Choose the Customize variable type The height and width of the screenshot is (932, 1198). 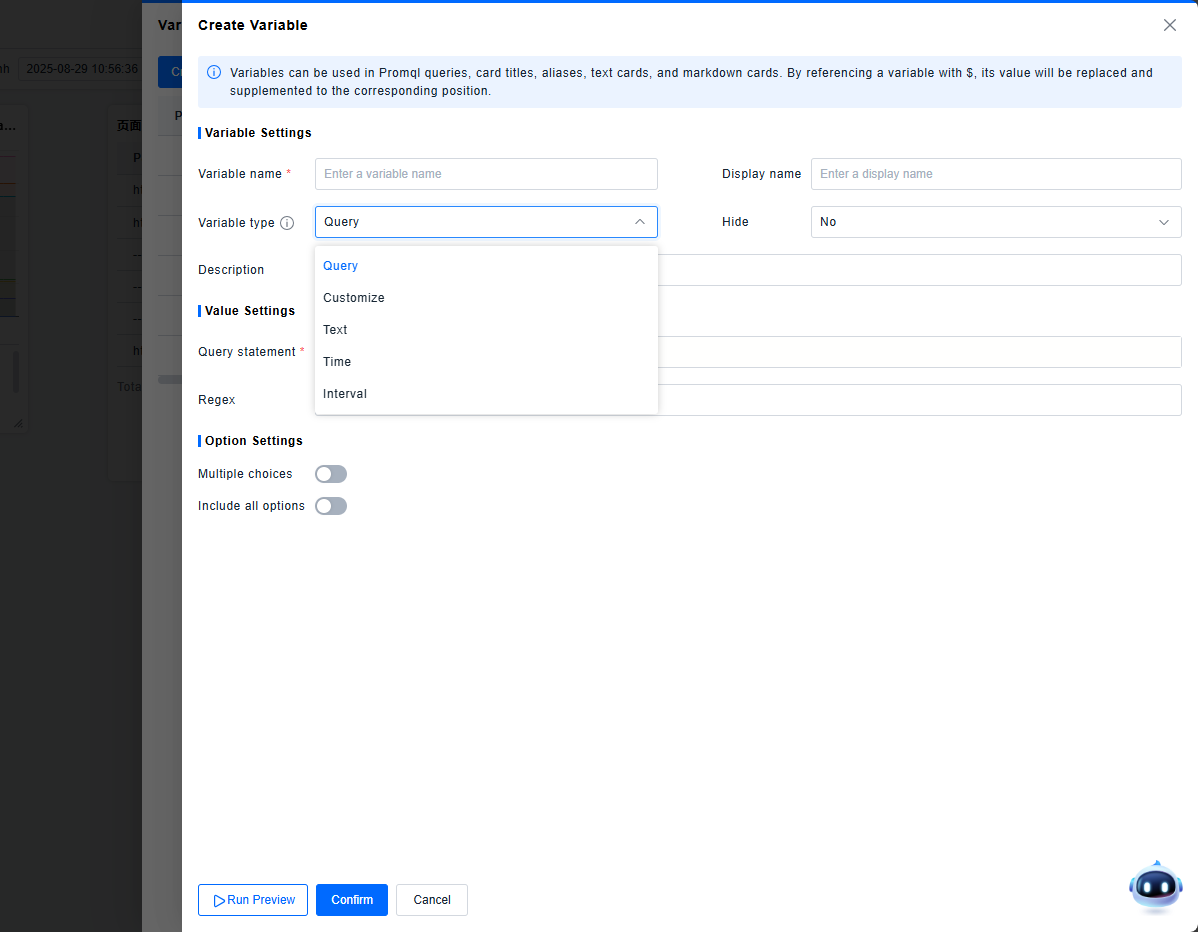(354, 298)
